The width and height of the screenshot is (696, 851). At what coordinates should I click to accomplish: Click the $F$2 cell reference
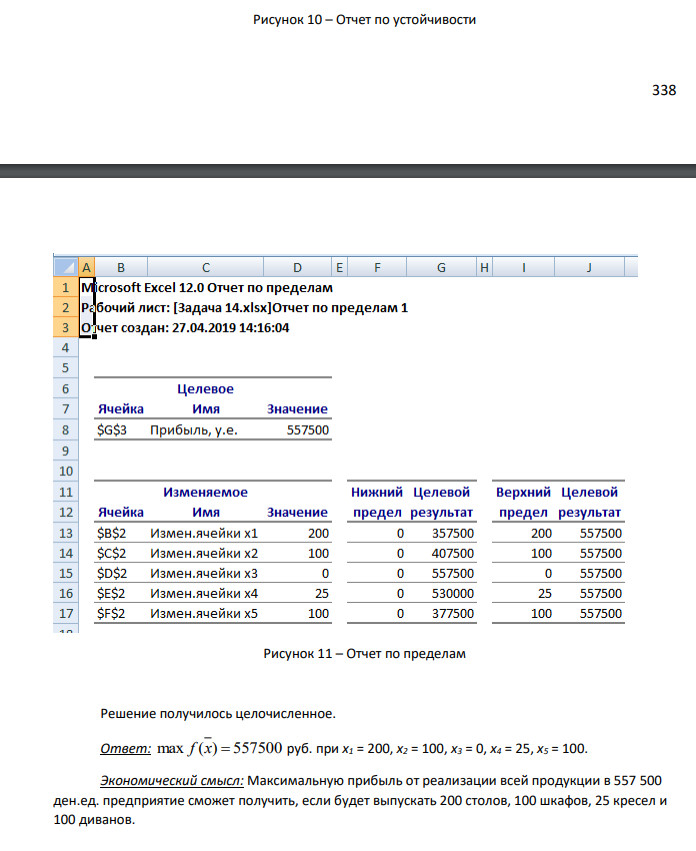111,613
